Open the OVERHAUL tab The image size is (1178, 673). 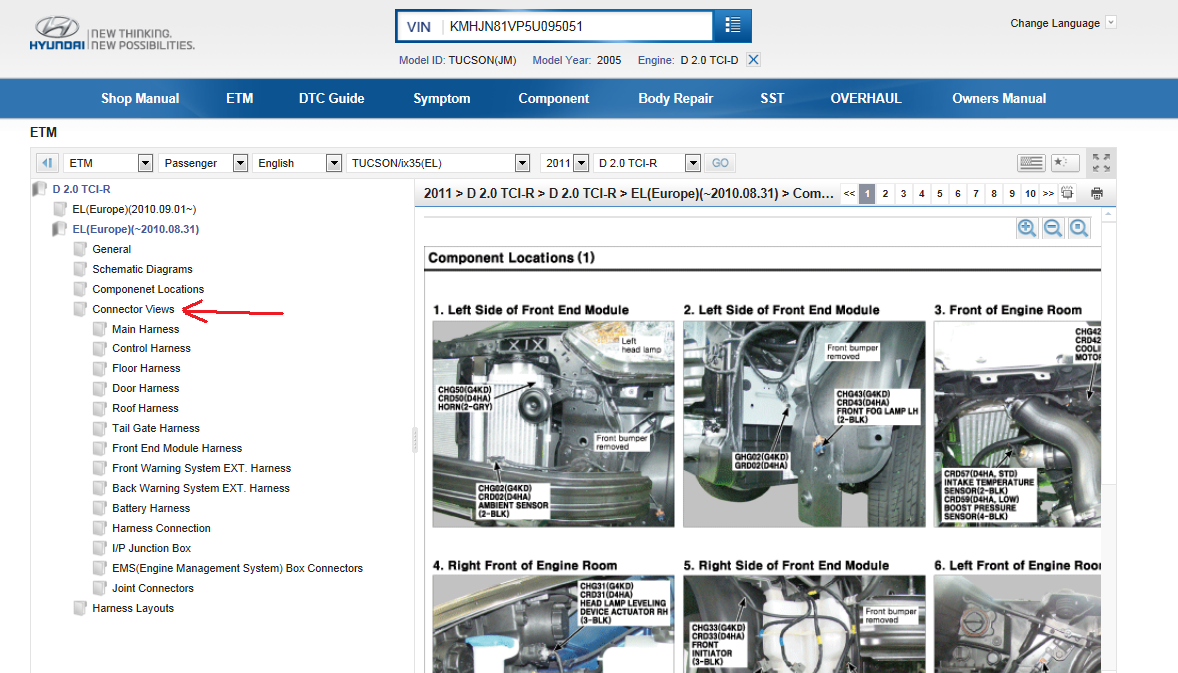865,98
